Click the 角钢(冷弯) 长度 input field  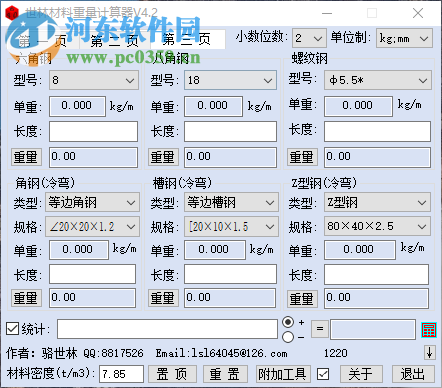[93, 274]
